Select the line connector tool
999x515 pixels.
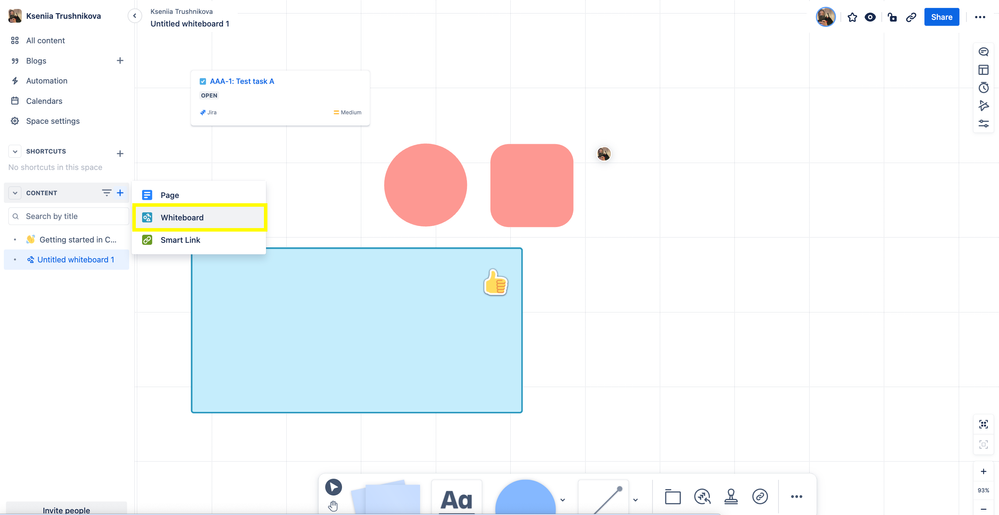click(603, 498)
